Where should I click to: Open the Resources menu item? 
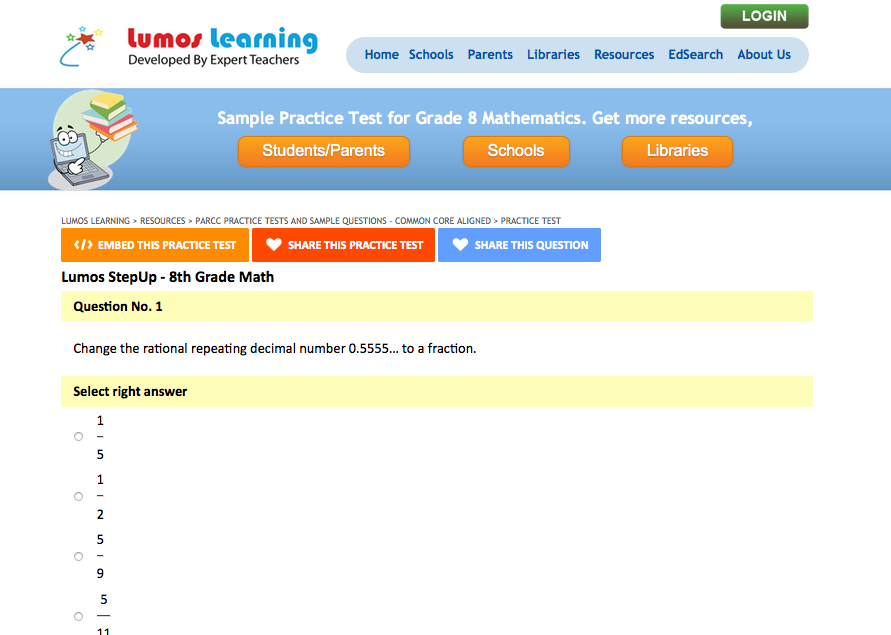624,55
